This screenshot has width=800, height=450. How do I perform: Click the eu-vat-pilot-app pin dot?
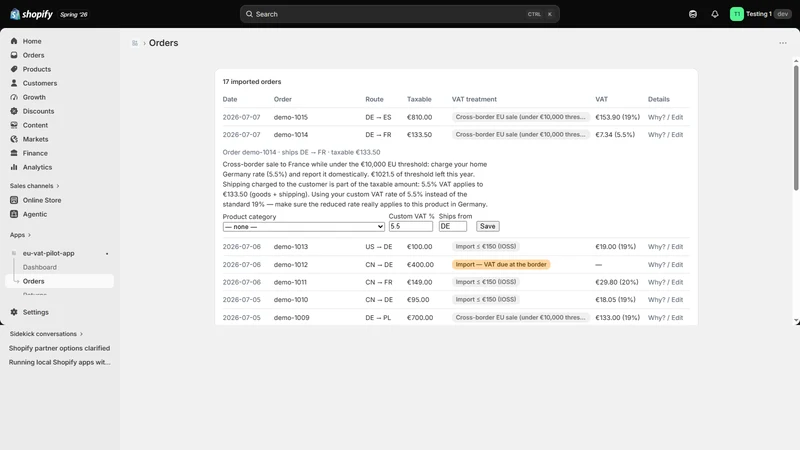pos(107,254)
